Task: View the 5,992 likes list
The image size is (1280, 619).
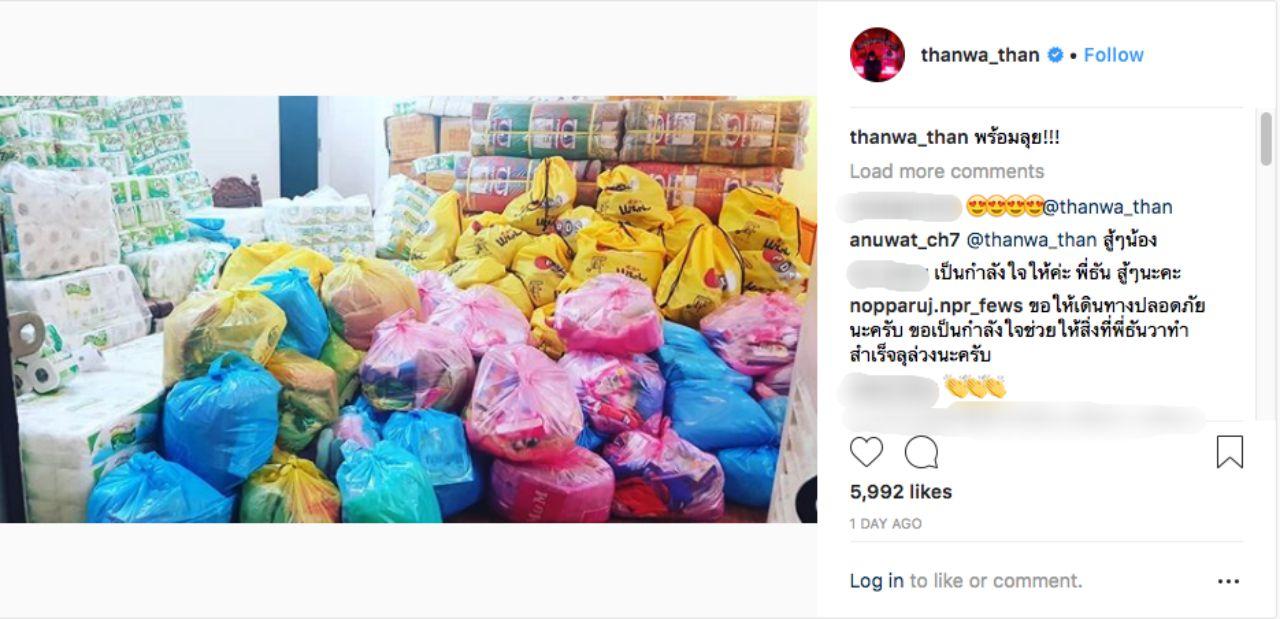Action: tap(900, 492)
